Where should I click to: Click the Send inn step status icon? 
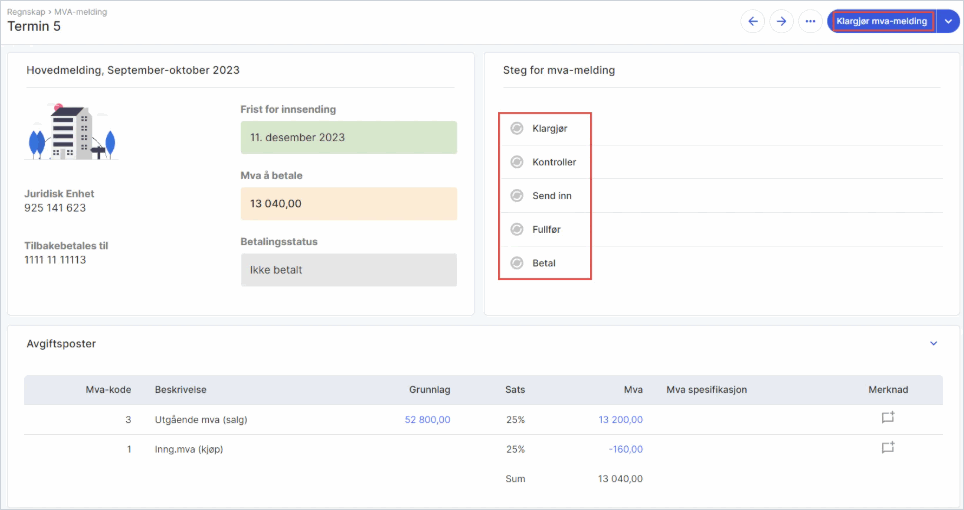(517, 195)
